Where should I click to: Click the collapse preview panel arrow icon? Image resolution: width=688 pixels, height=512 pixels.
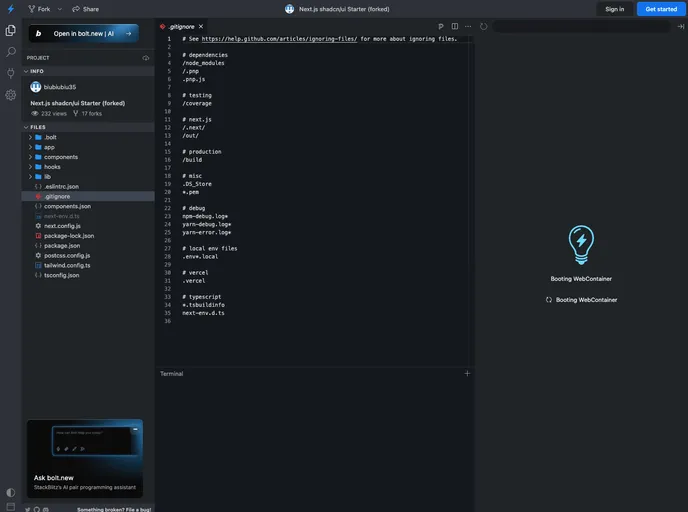pyautogui.click(x=681, y=26)
